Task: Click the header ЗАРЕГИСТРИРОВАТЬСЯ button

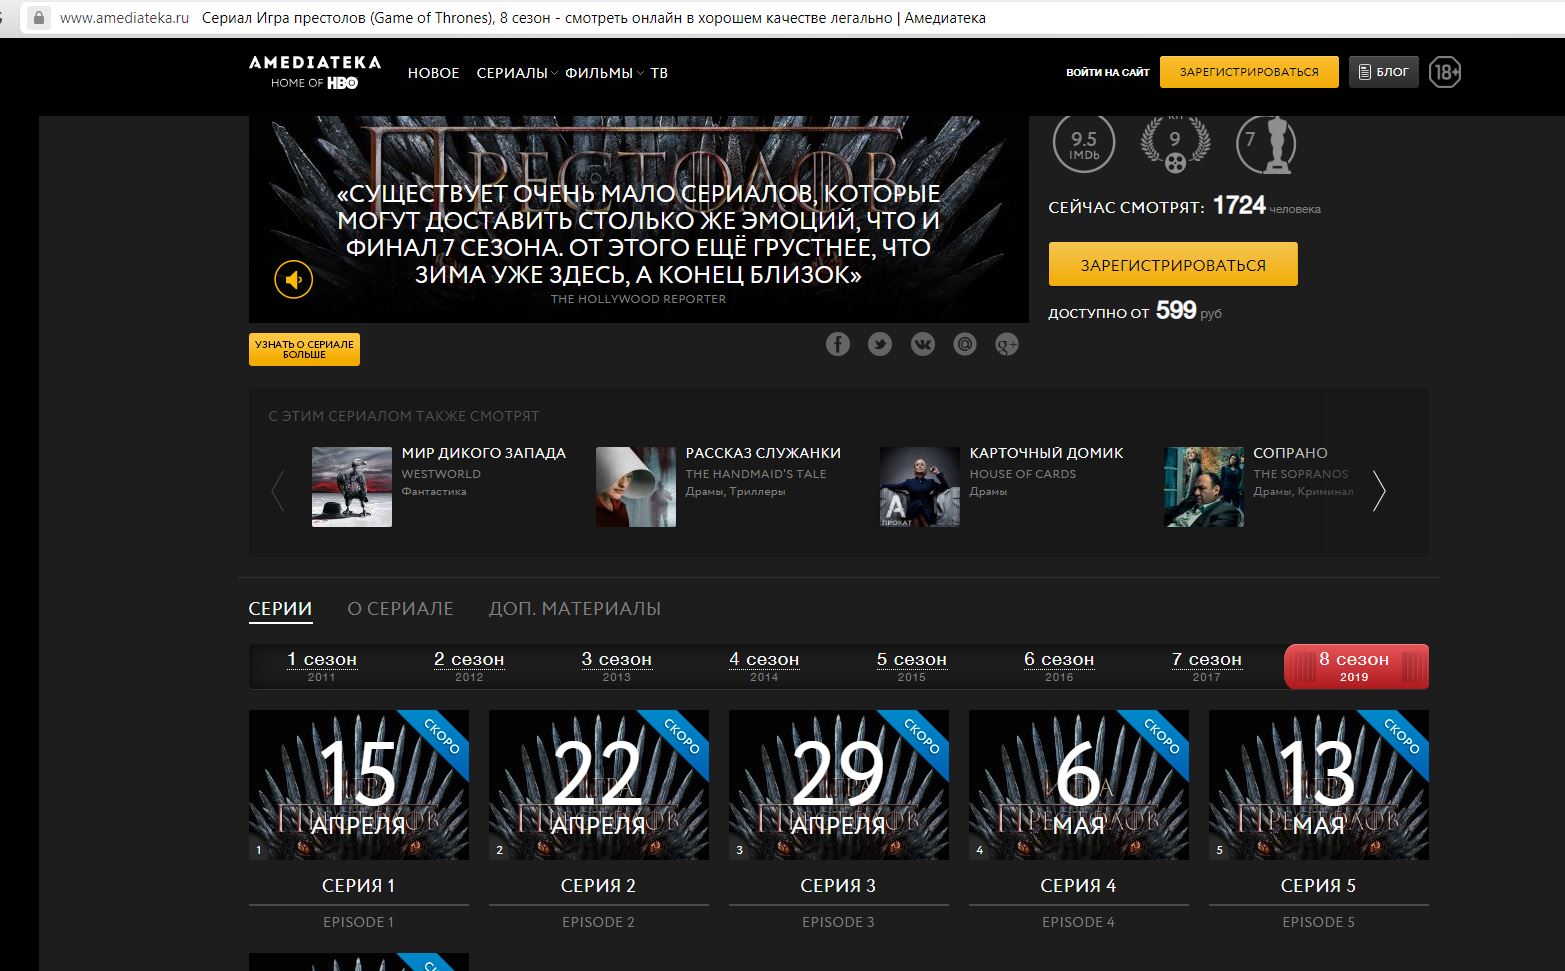Action: [1249, 72]
